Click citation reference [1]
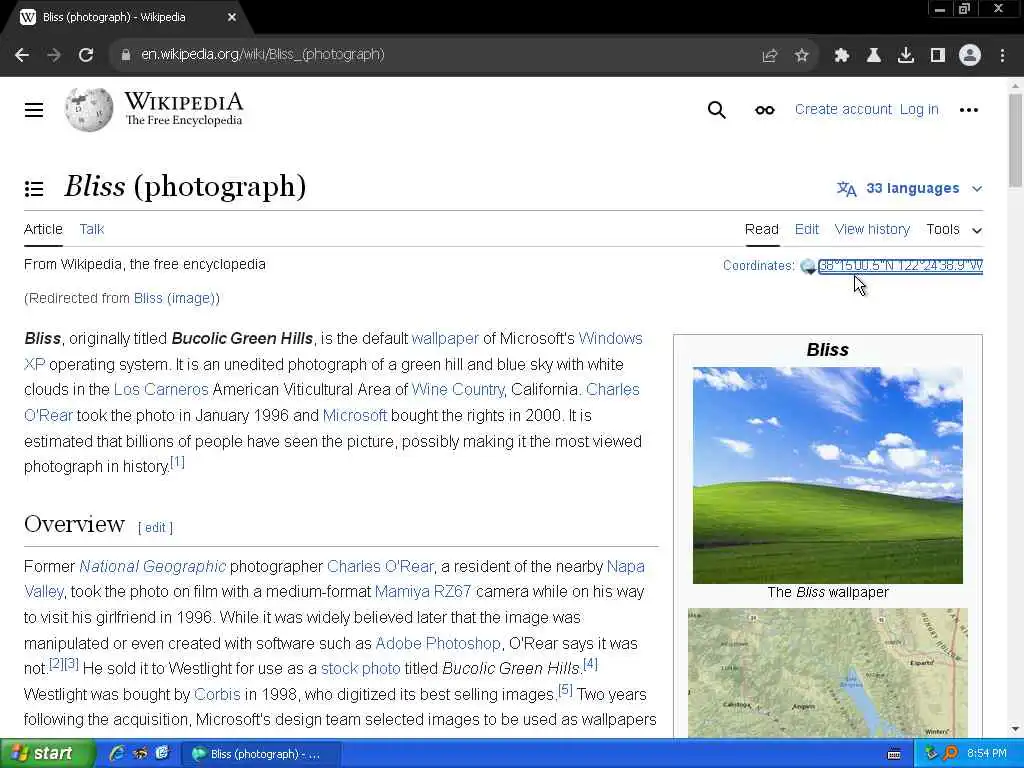 coord(178,462)
